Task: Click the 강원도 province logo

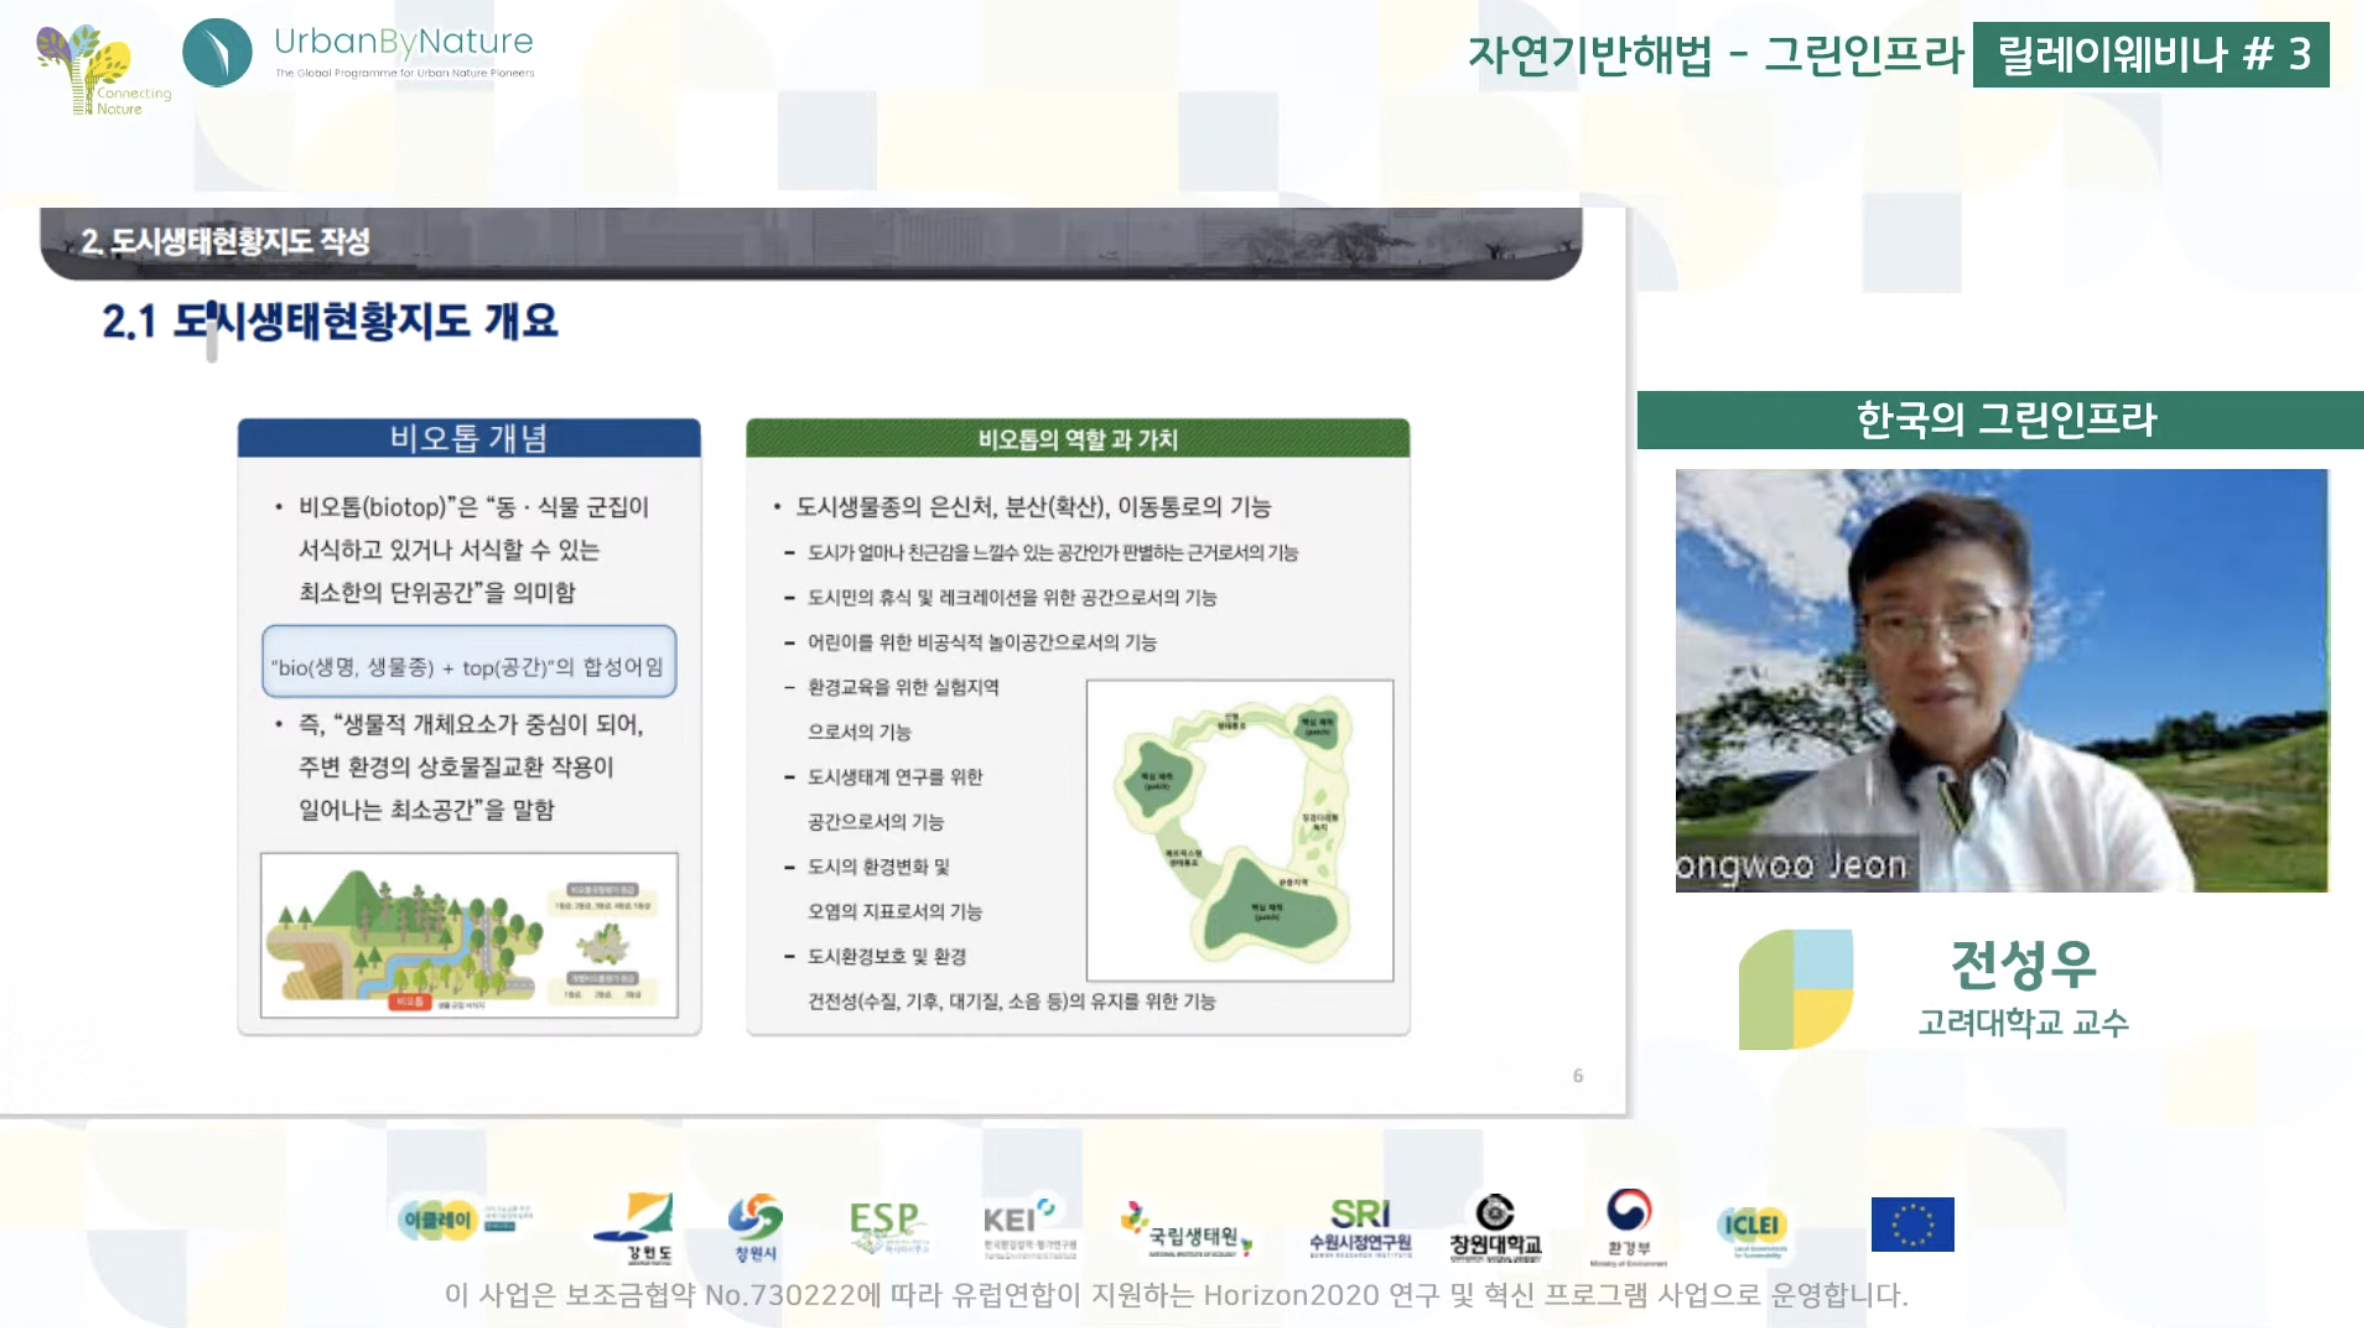Action: pyautogui.click(x=636, y=1227)
